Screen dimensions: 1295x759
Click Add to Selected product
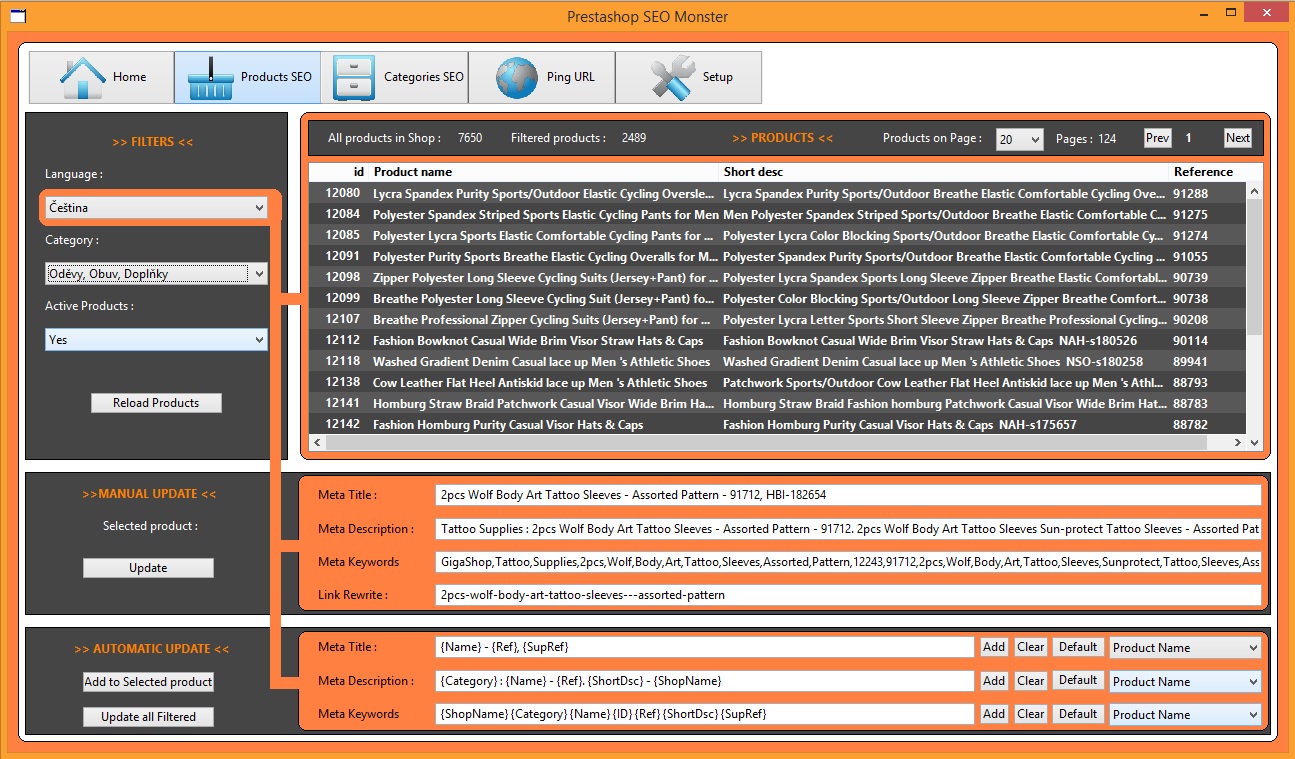[x=148, y=682]
